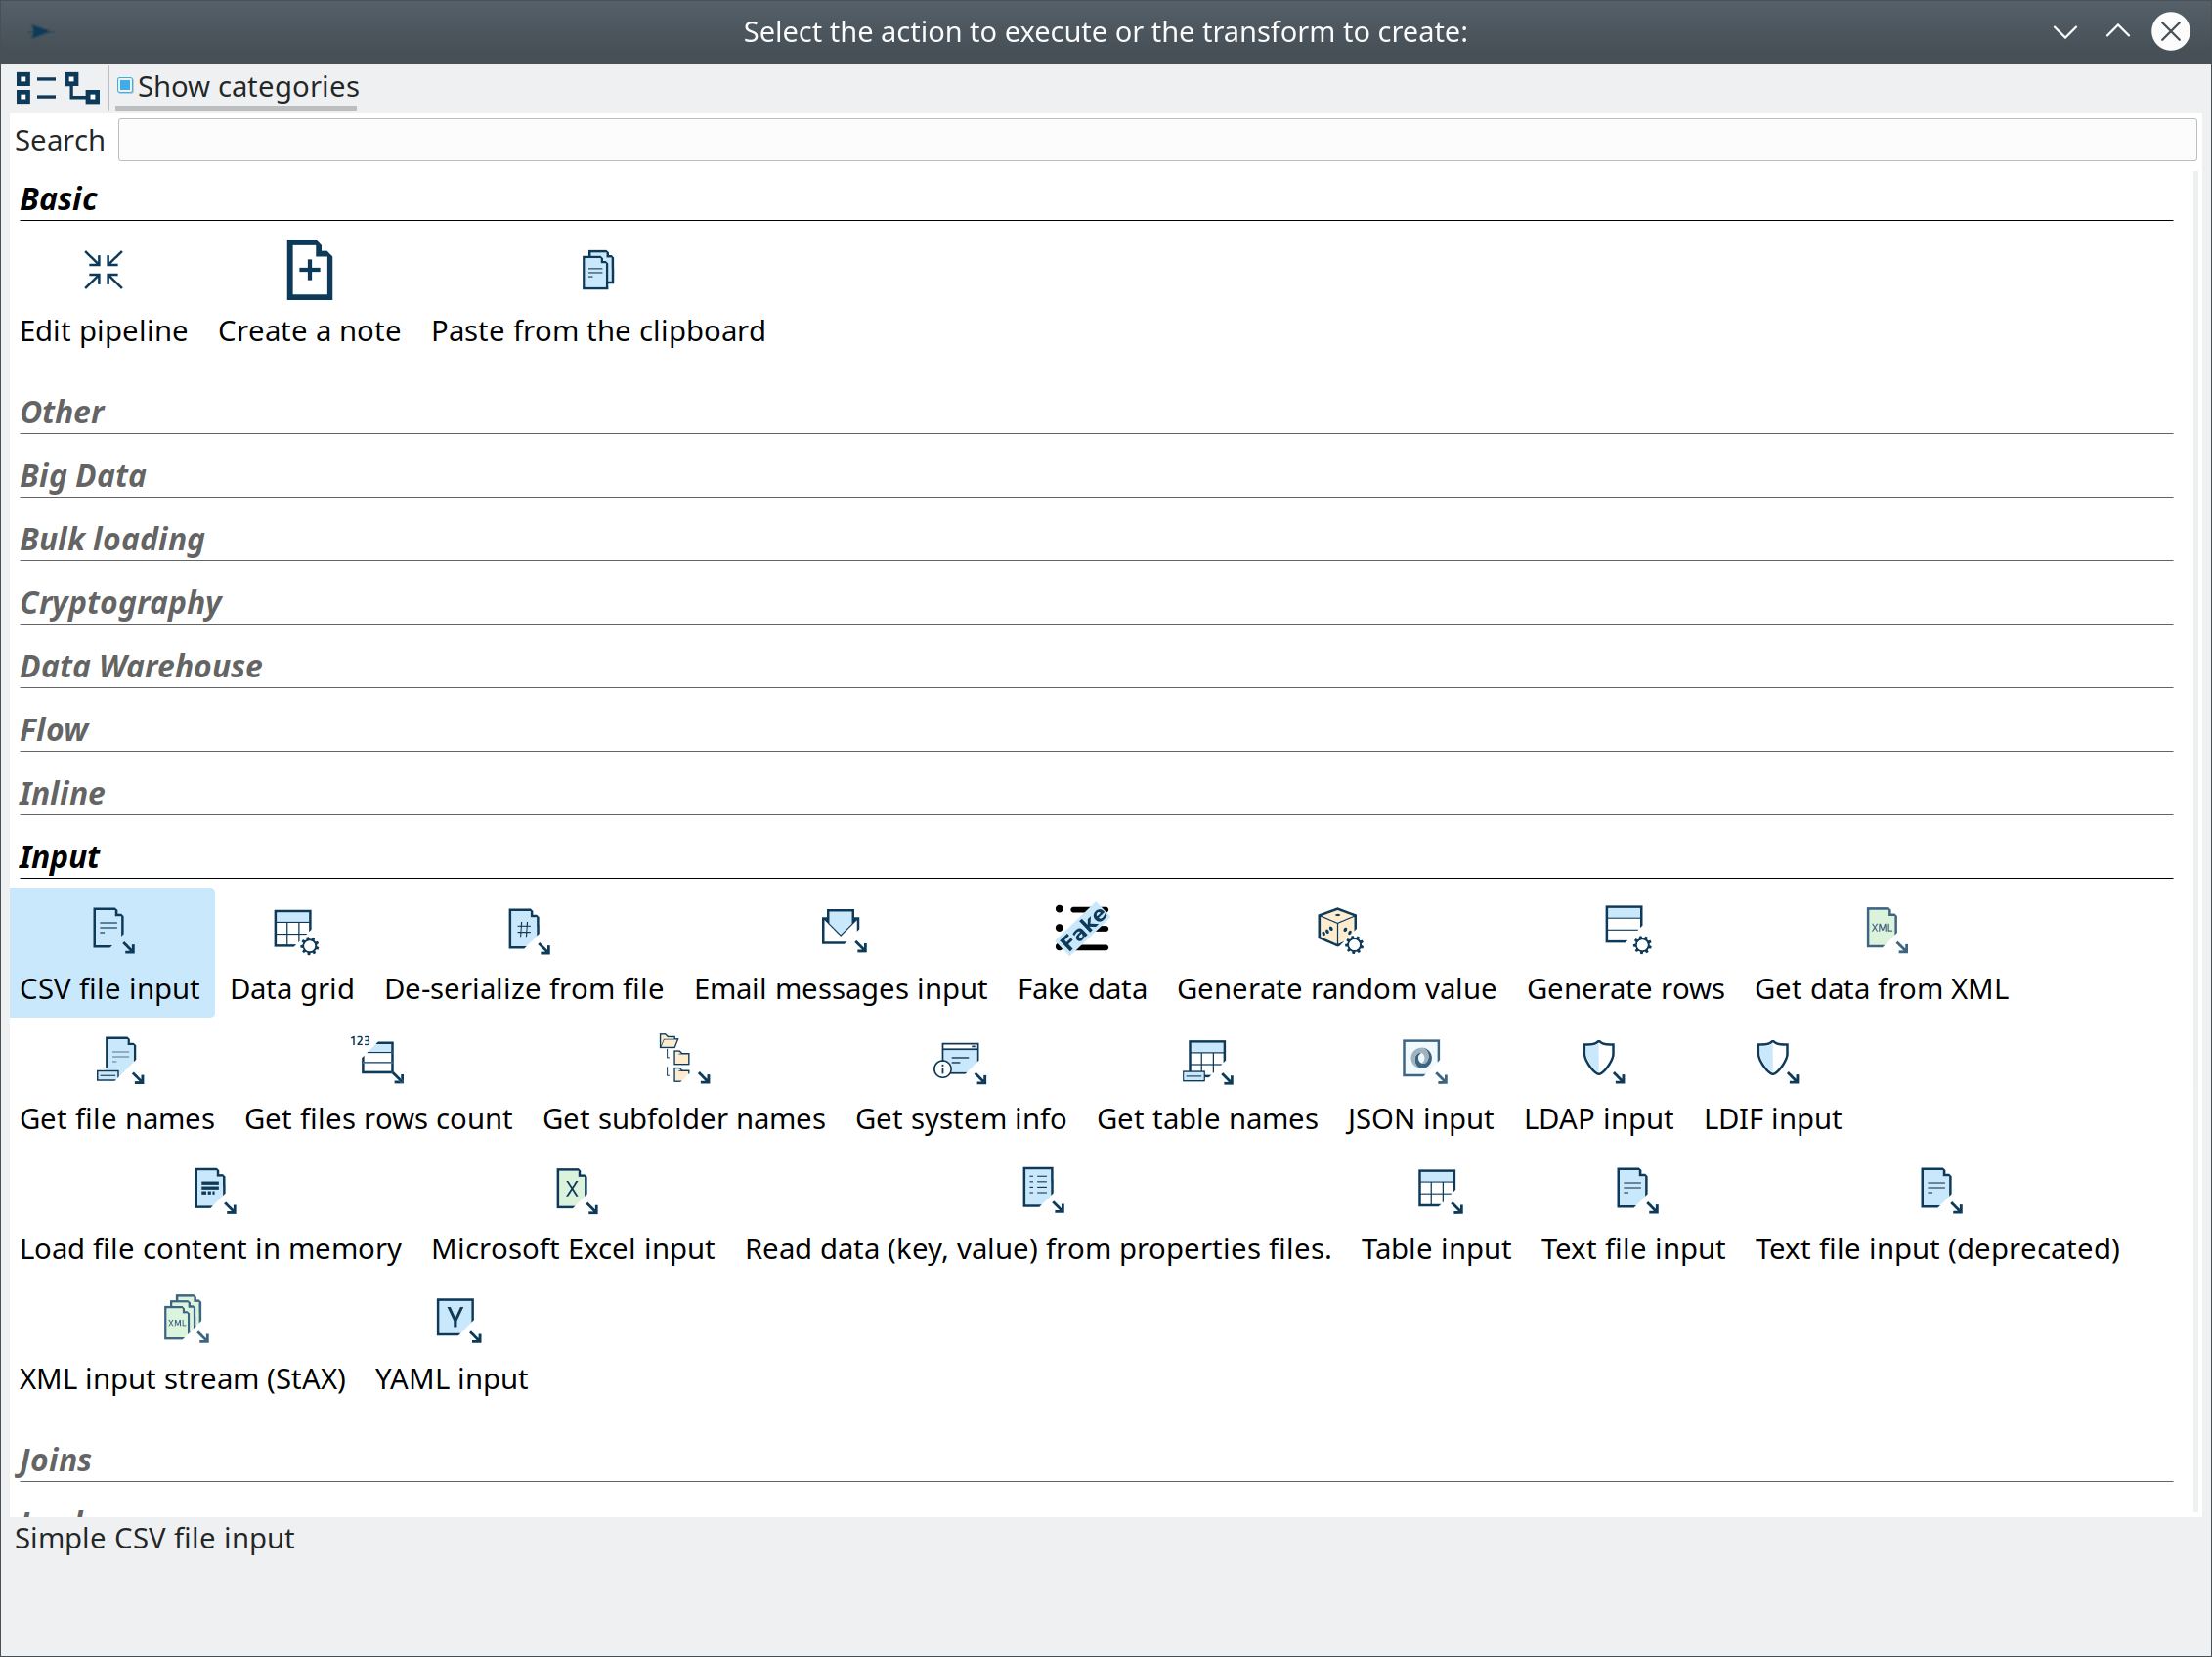The width and height of the screenshot is (2212, 1657).
Task: Click the Paste from the clipboard icon
Action: [x=597, y=271]
